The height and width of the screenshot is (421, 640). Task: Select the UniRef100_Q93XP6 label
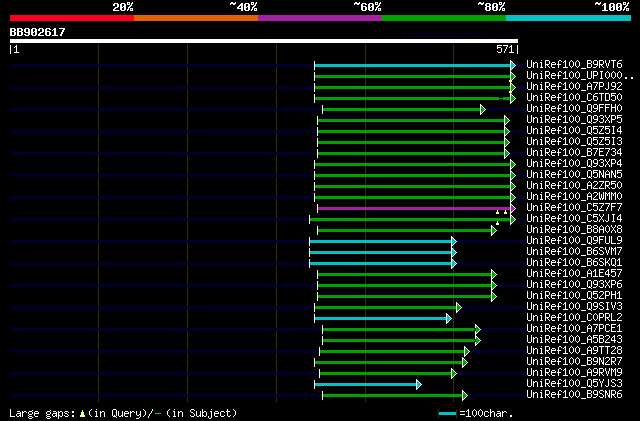(574, 285)
